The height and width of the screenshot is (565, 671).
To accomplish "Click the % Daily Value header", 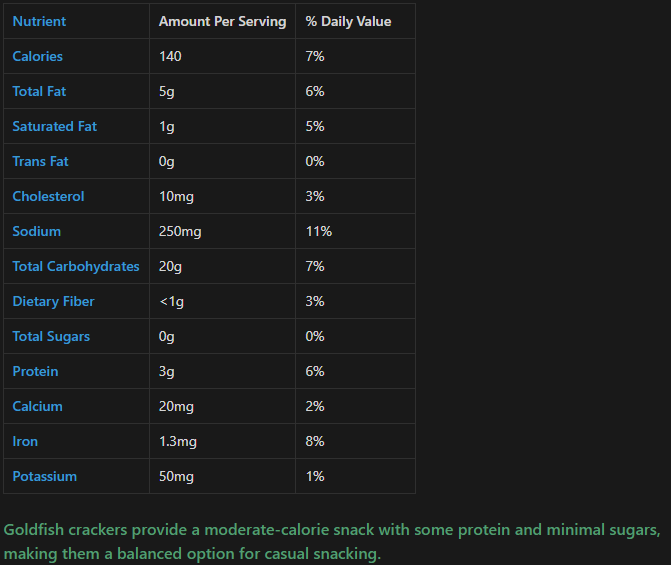I will [348, 21].
